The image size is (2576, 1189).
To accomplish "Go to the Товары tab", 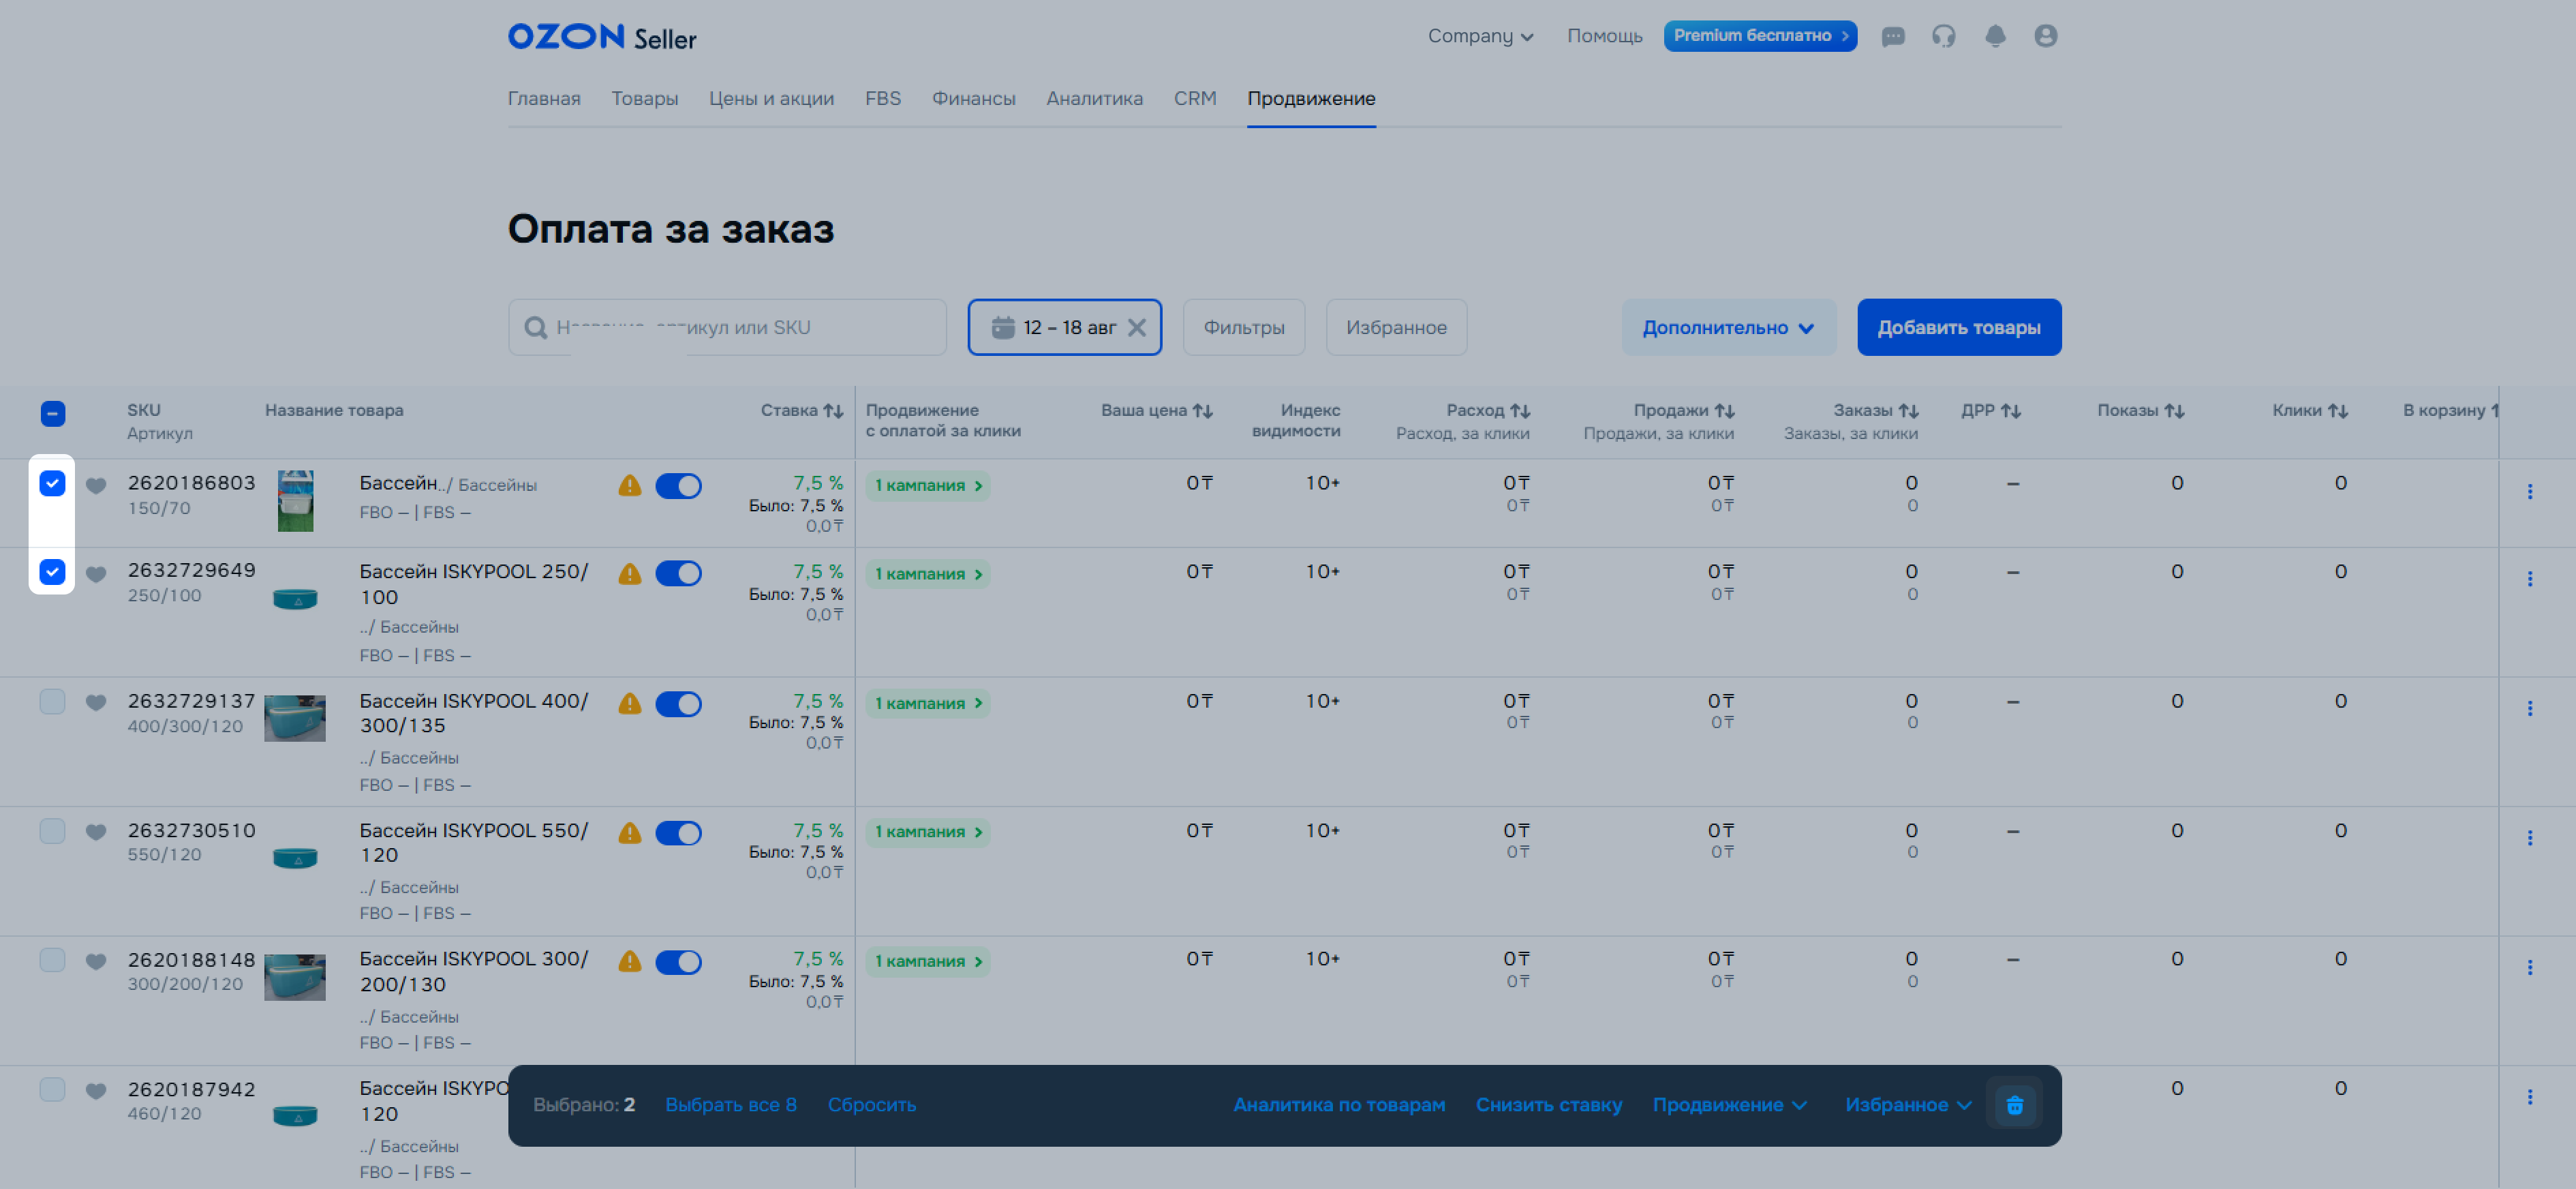I will (645, 99).
